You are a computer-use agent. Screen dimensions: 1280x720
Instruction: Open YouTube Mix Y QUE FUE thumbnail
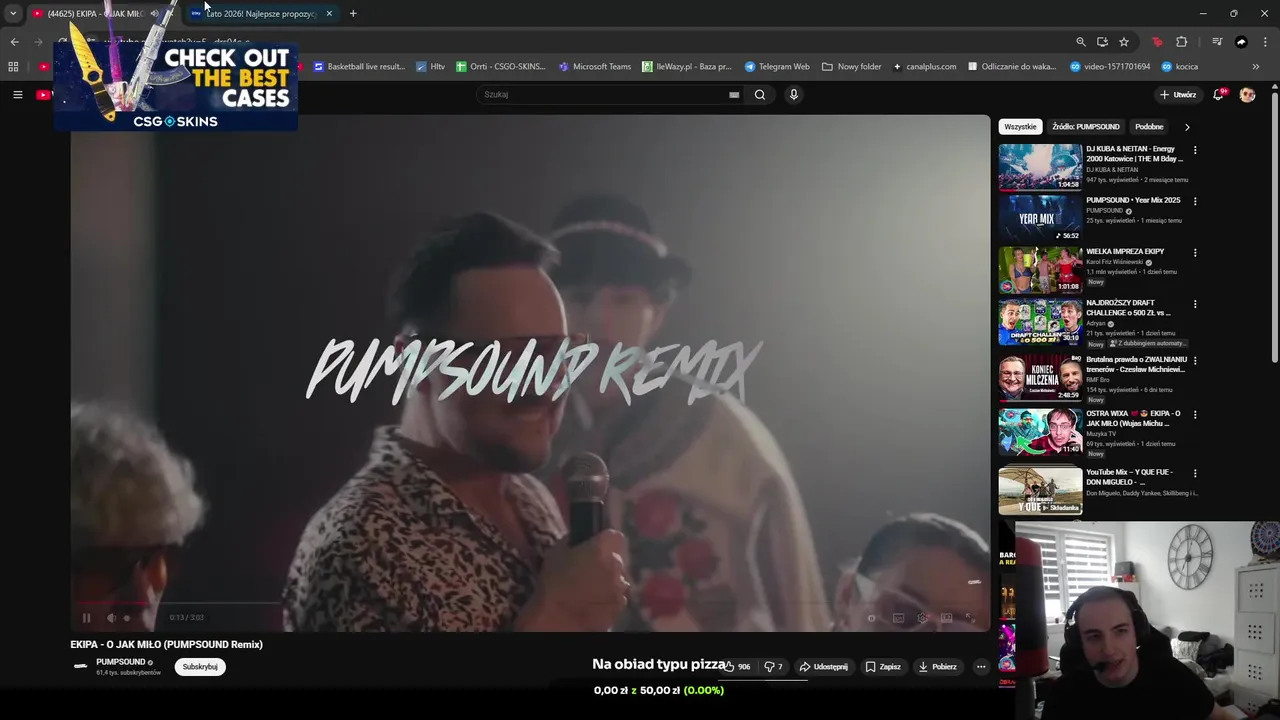[x=1040, y=490]
